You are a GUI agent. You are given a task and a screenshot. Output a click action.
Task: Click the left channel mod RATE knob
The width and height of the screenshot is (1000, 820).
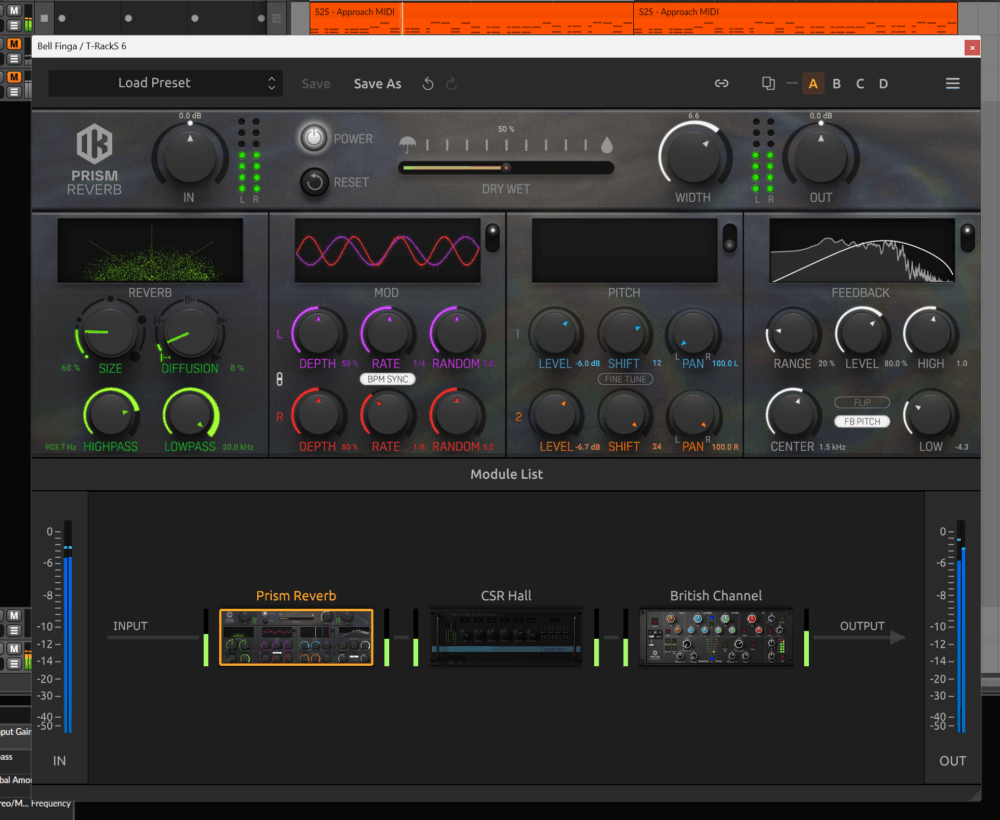388,332
